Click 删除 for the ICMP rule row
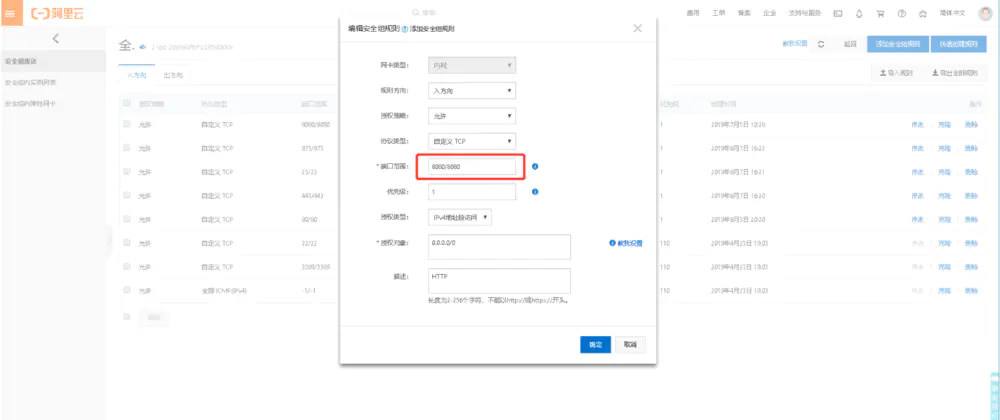The height and width of the screenshot is (420, 1000). pos(971,290)
